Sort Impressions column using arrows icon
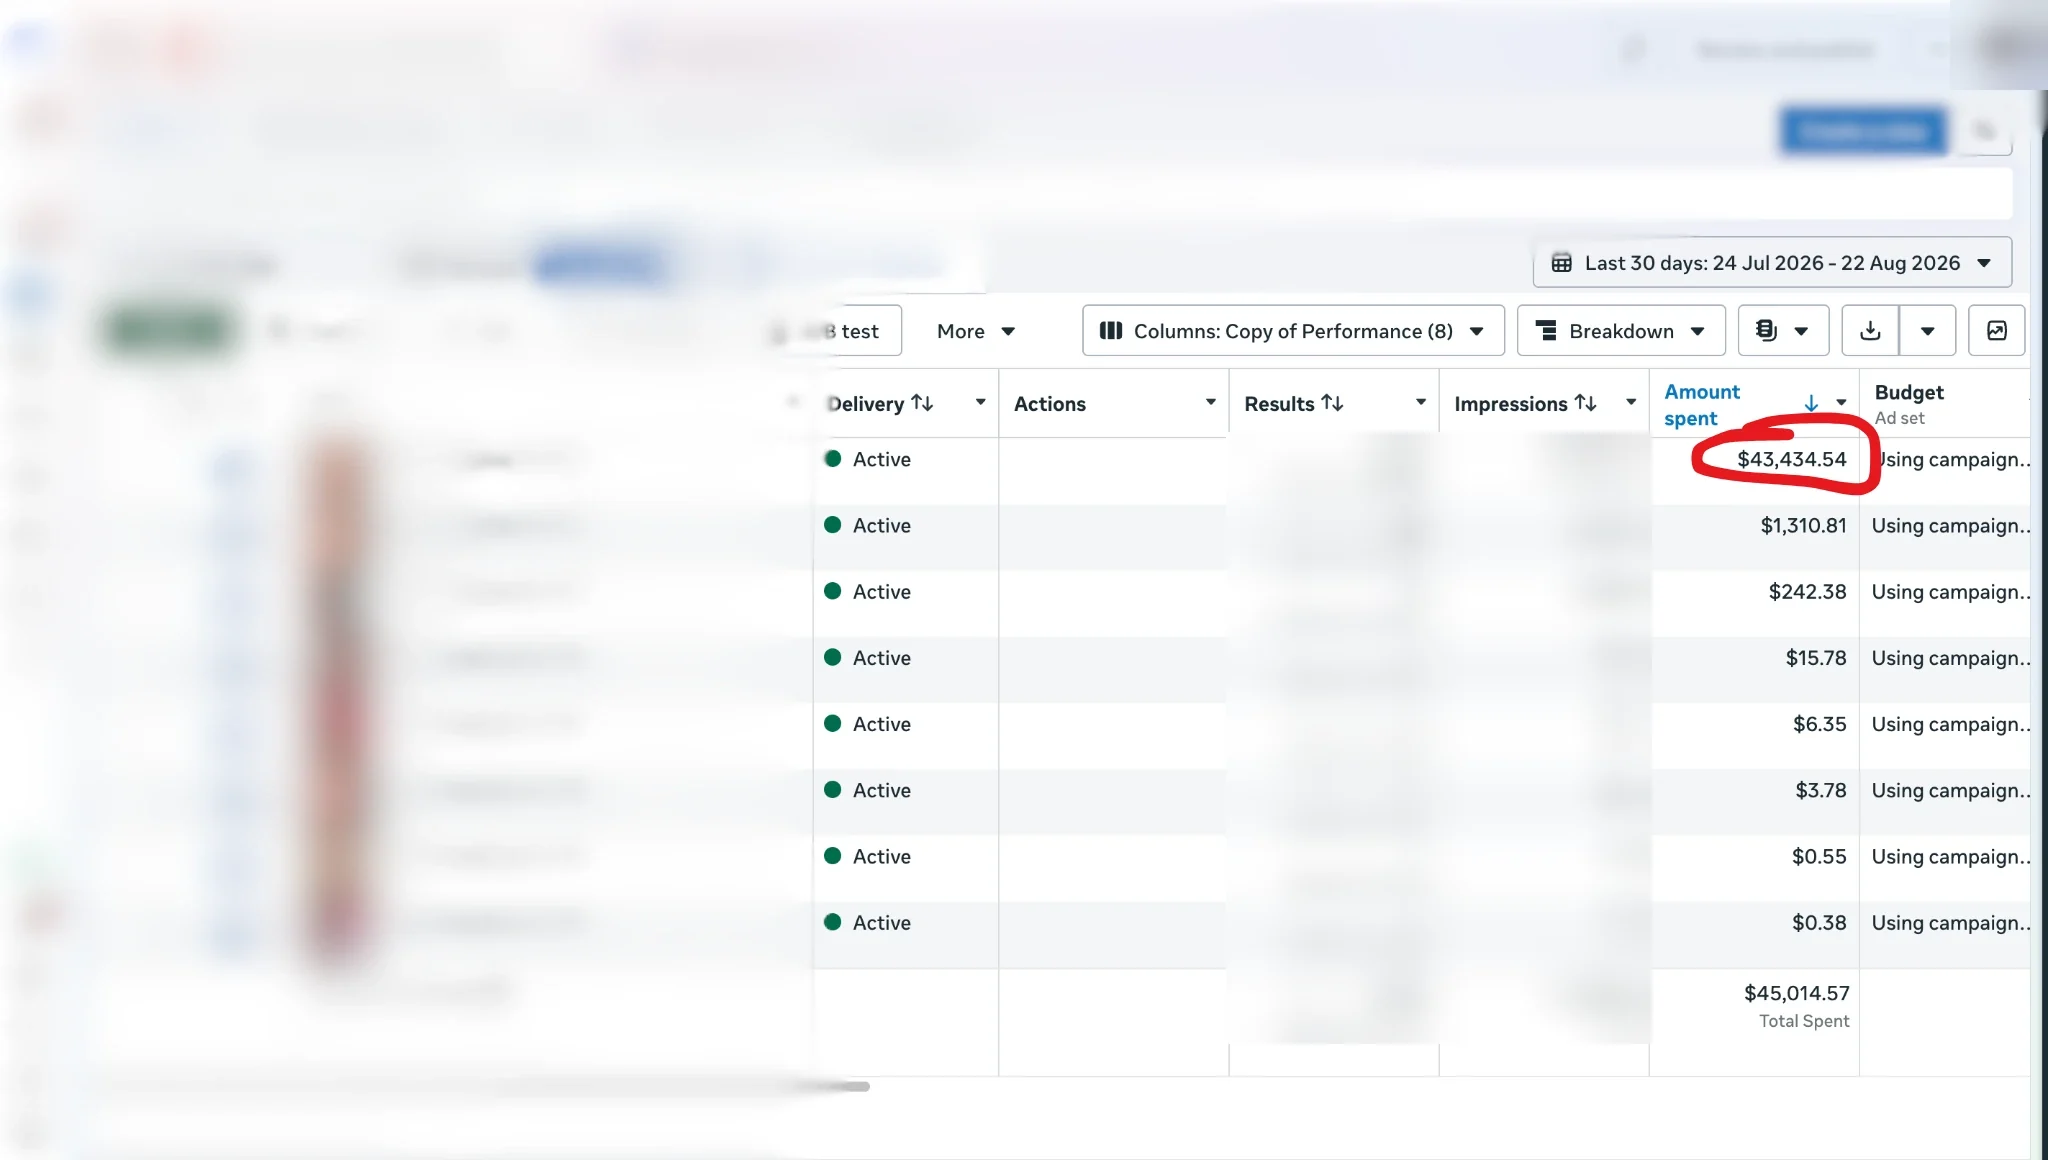Image resolution: width=2048 pixels, height=1160 pixels. pyautogui.click(x=1585, y=403)
